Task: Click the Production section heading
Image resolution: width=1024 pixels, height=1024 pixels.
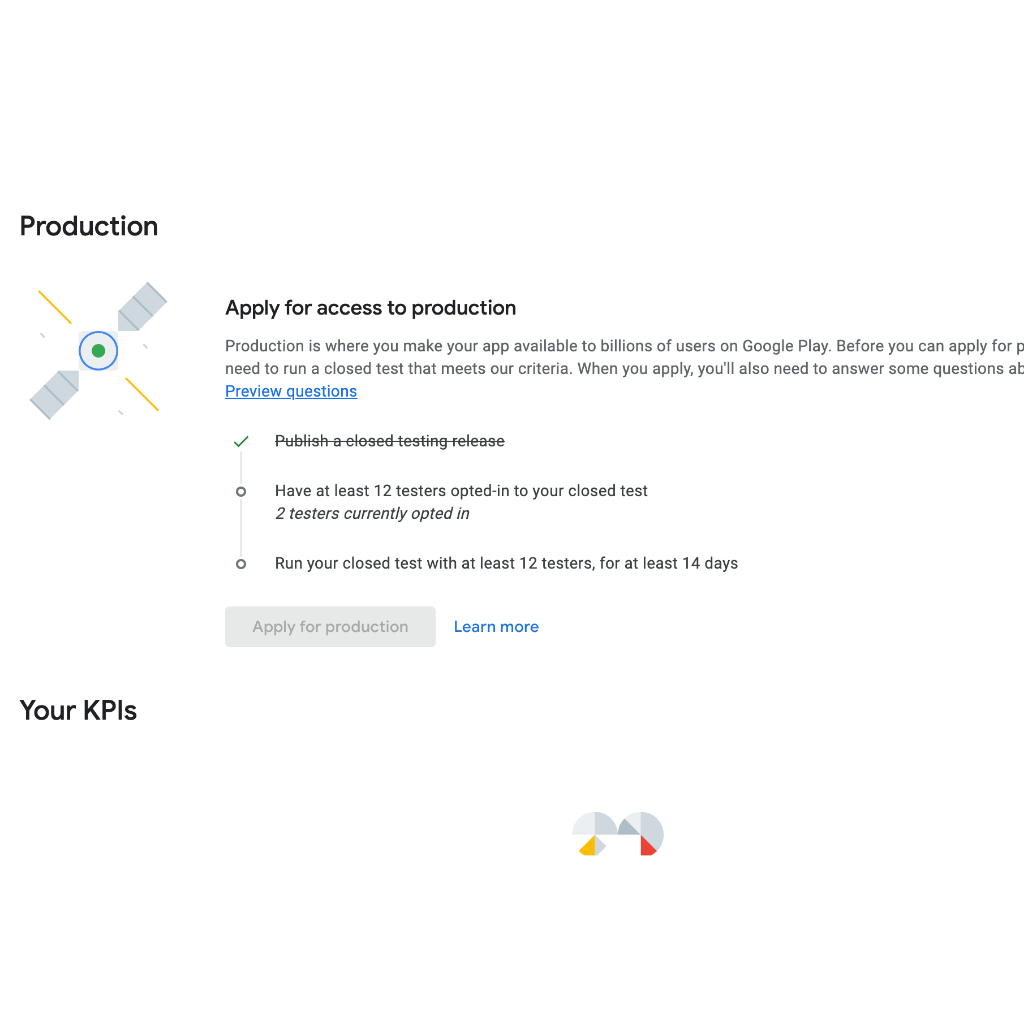Action: (89, 226)
